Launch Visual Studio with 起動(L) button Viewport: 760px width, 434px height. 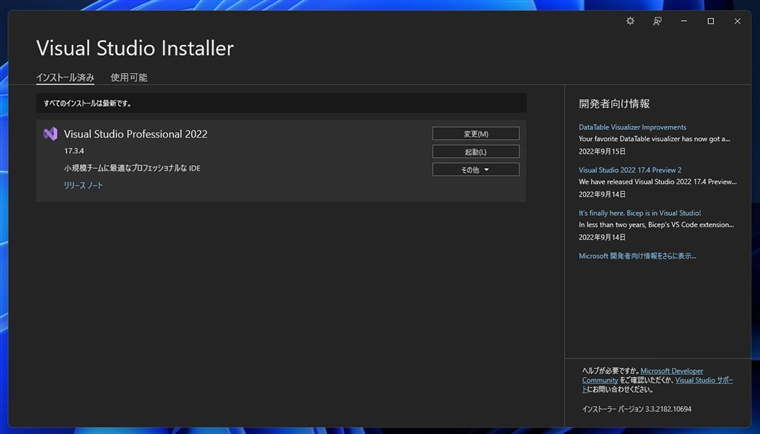(475, 152)
